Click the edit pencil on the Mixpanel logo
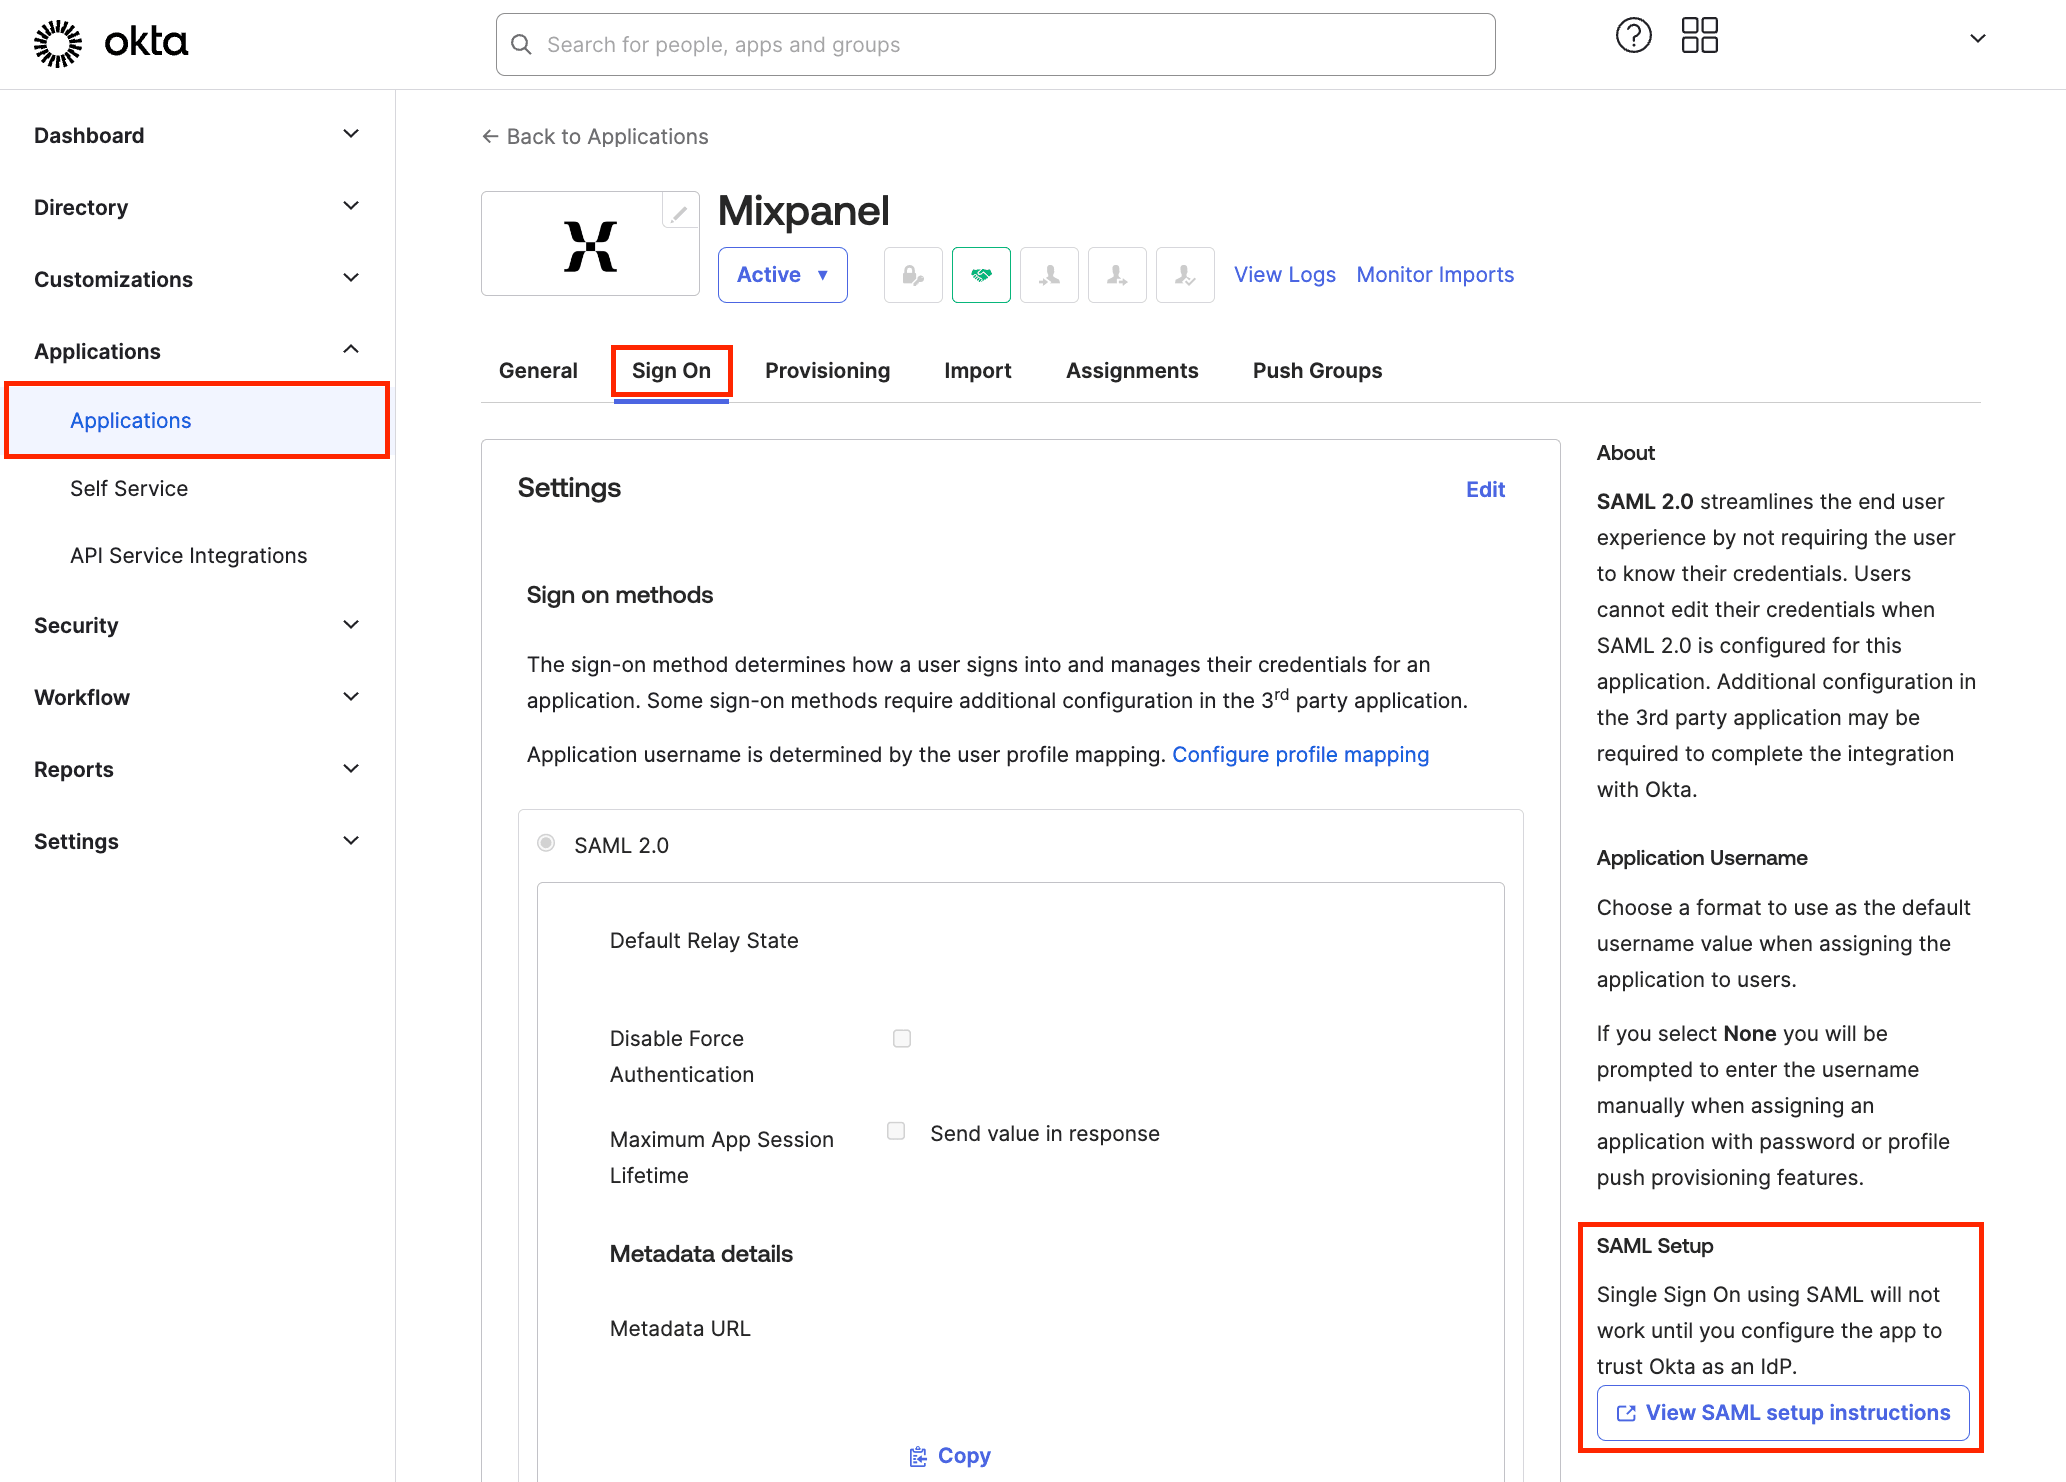The image size is (2066, 1482). (x=679, y=211)
